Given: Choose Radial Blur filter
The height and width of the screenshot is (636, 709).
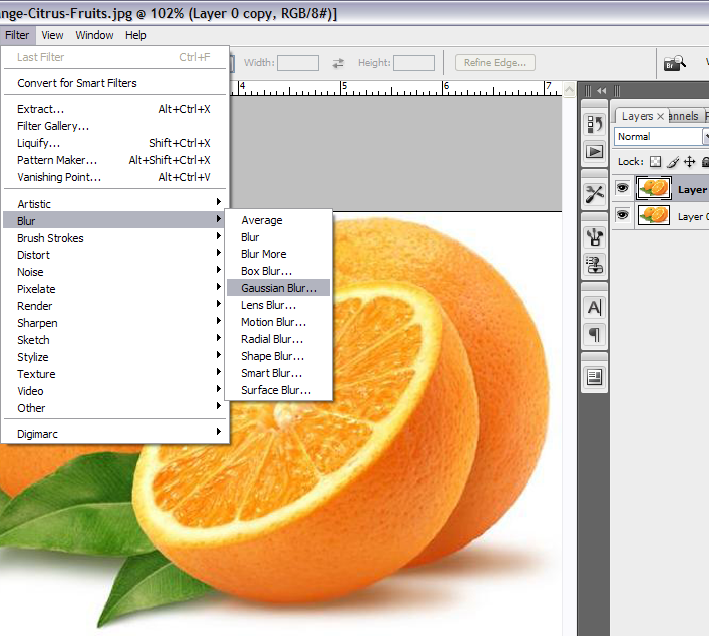Looking at the screenshot, I should click(279, 339).
